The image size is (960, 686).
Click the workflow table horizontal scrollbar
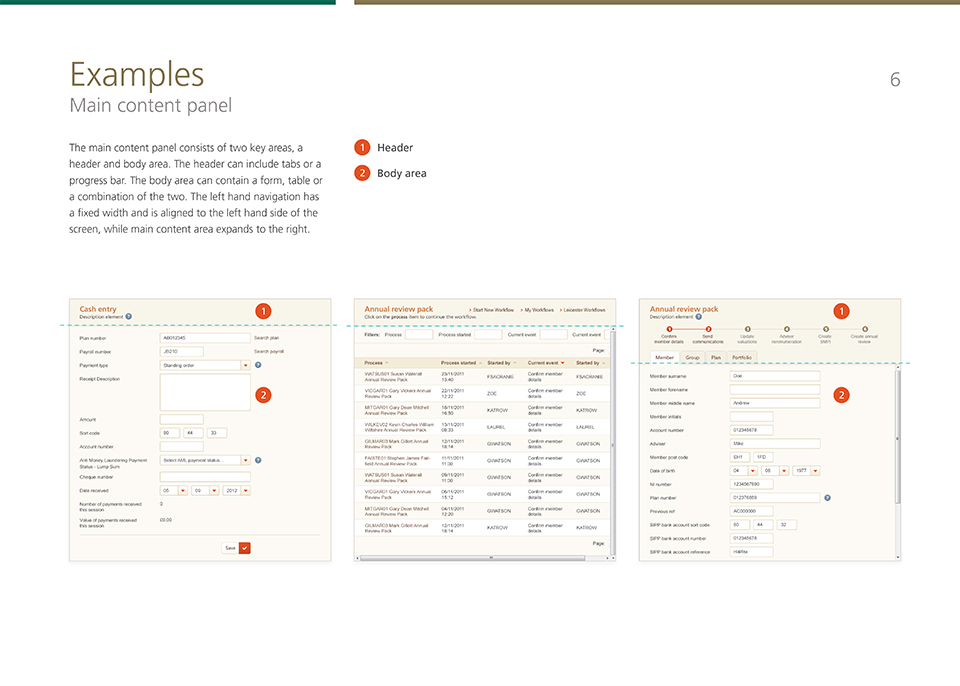(488, 558)
